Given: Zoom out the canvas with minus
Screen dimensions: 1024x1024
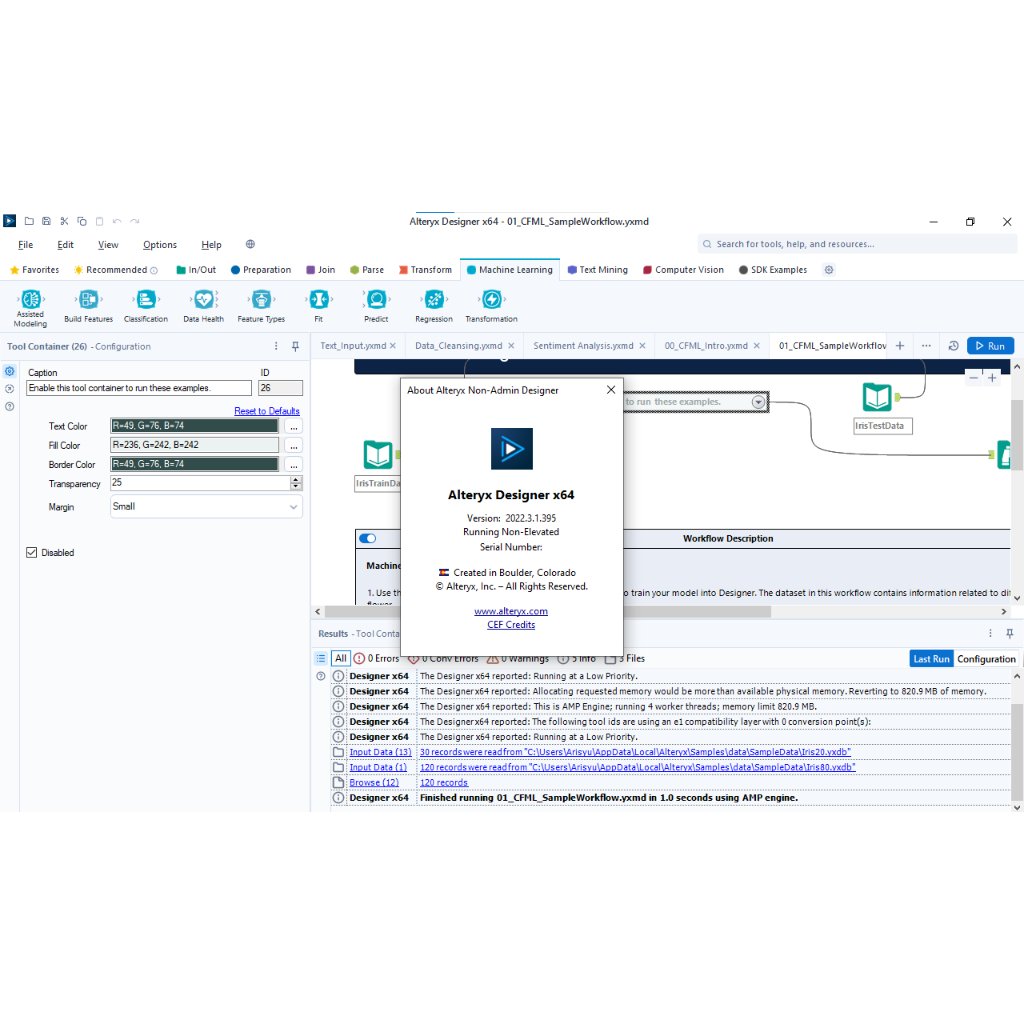Looking at the screenshot, I should [974, 377].
